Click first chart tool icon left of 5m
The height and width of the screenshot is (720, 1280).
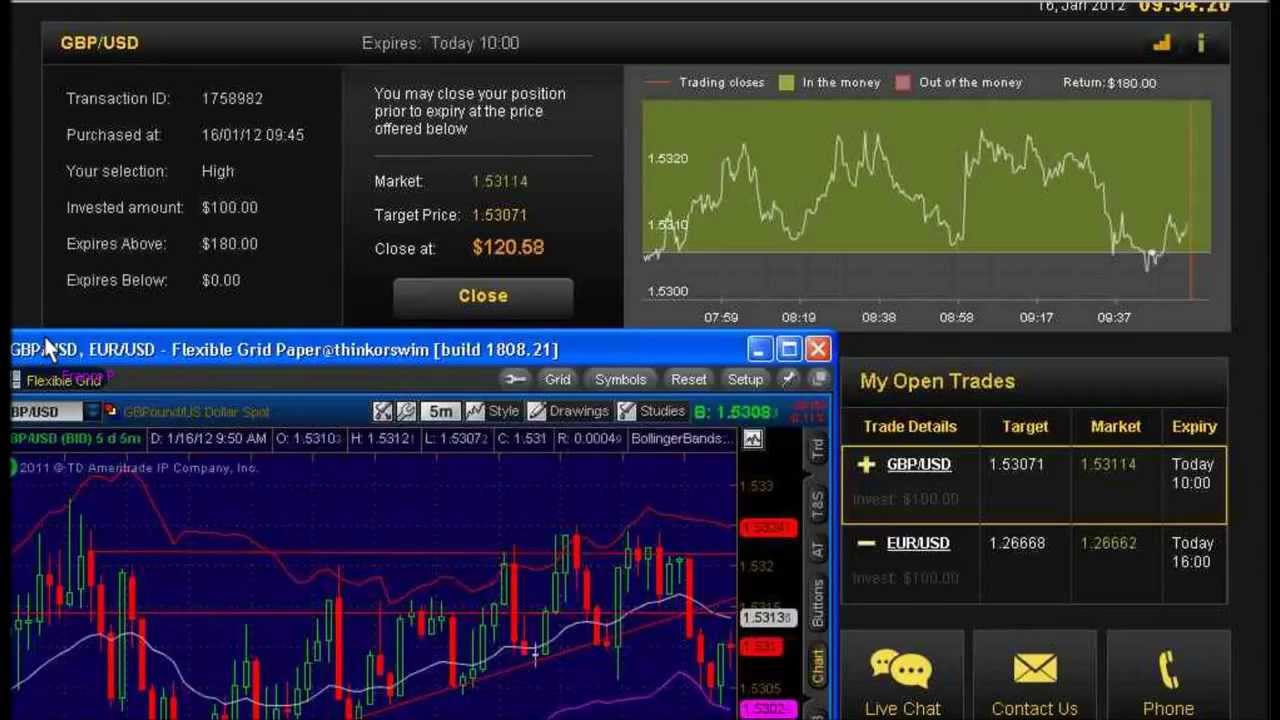click(x=382, y=411)
